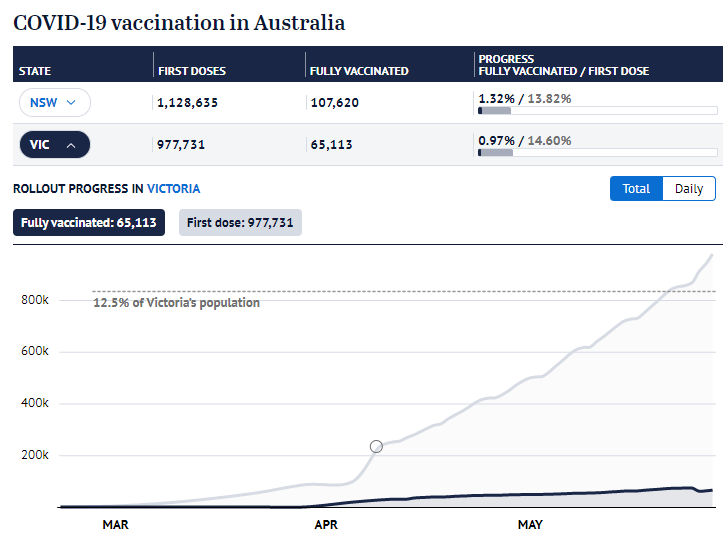The height and width of the screenshot is (539, 723).
Task: Toggle First dose: 977,731 series
Action: pyautogui.click(x=240, y=223)
